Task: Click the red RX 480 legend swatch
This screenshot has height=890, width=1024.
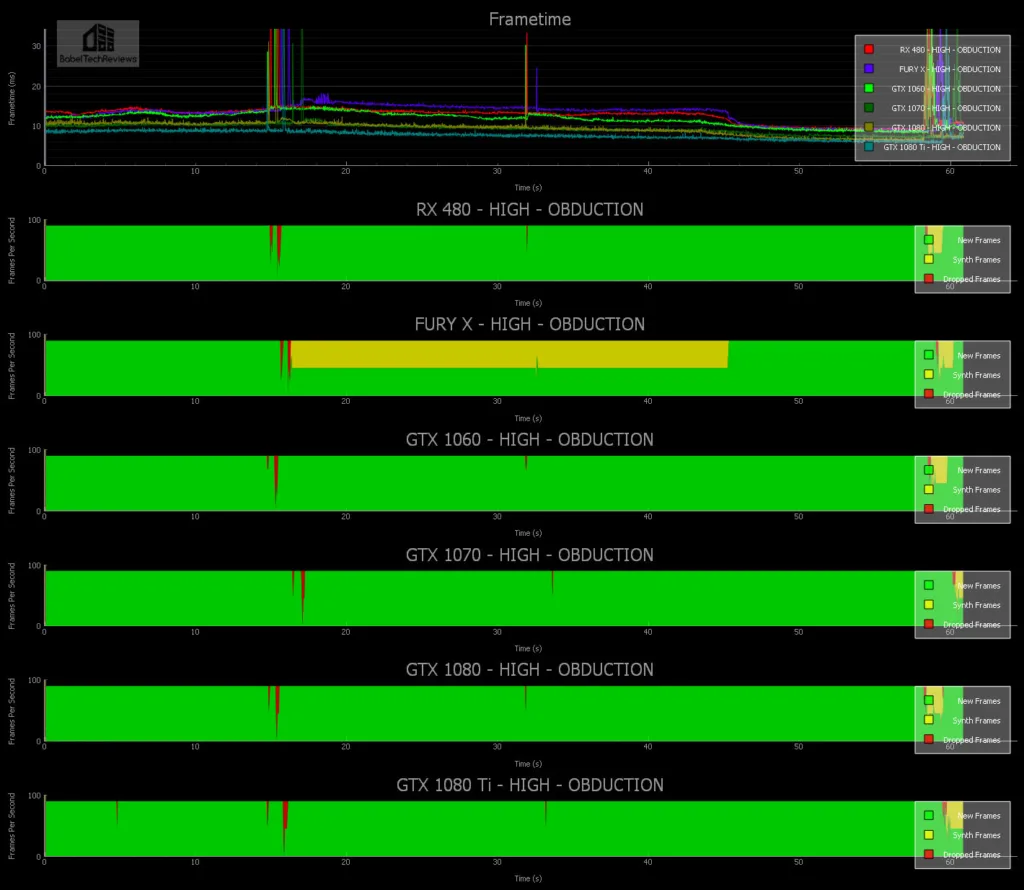Action: (869, 49)
